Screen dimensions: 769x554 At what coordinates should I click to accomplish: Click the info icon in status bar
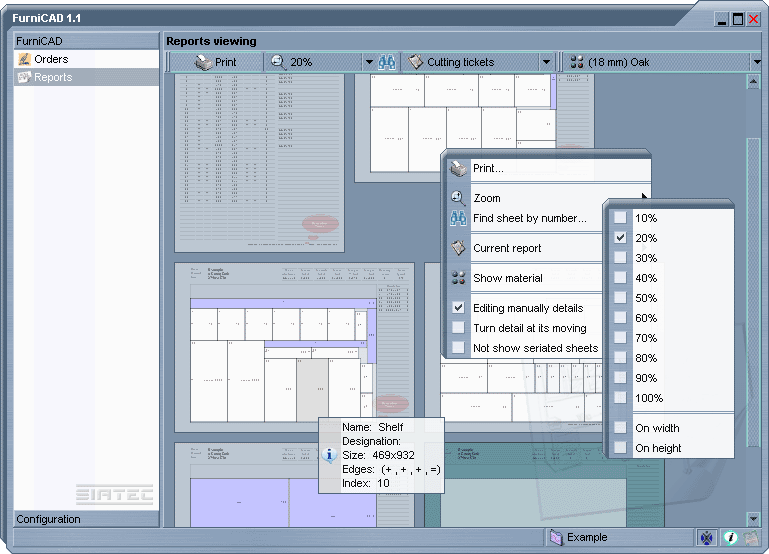(x=730, y=538)
